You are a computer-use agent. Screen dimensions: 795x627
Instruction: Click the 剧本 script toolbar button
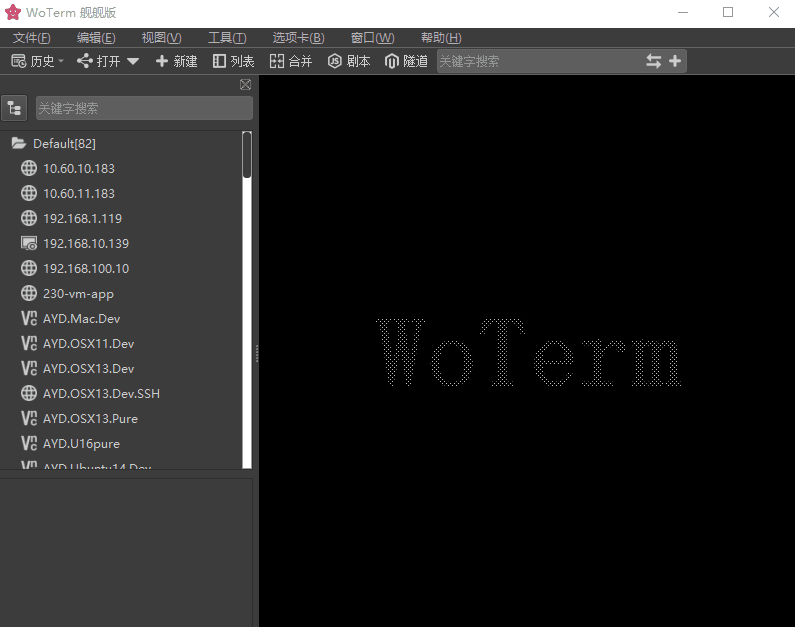[x=349, y=61]
